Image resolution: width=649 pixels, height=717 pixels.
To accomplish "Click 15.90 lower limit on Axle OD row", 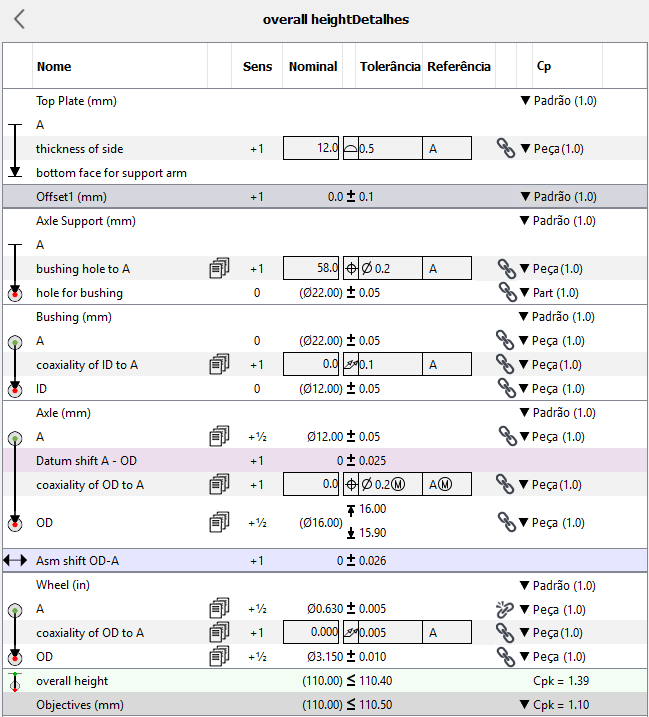I will 372,533.
